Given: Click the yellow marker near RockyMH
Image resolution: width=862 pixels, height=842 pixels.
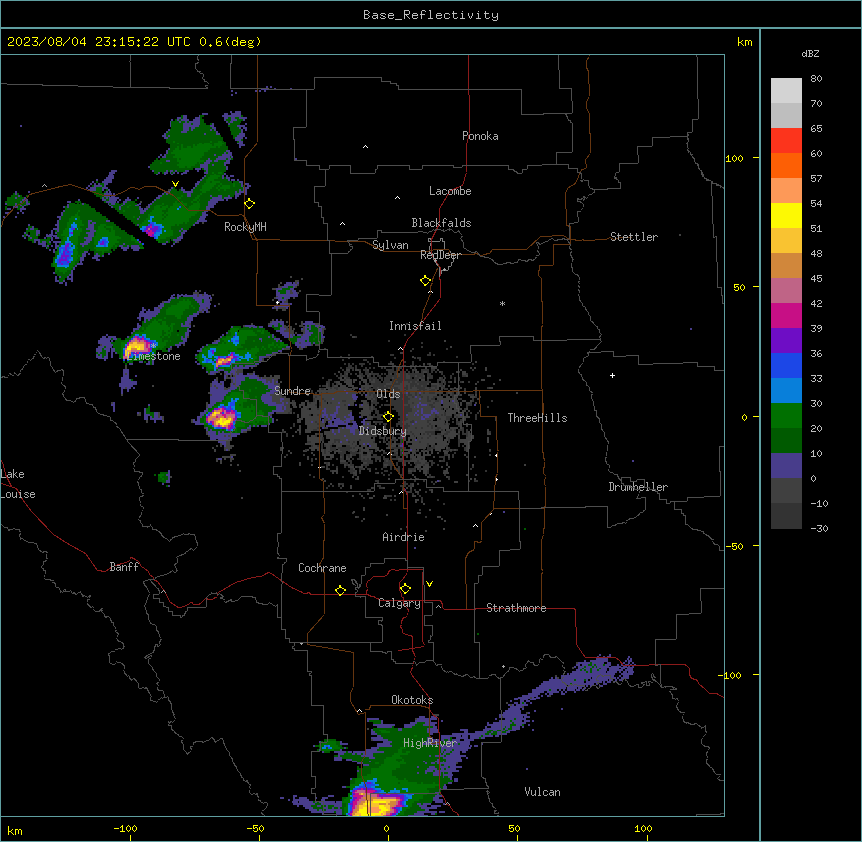Looking at the screenshot, I should 250,204.
